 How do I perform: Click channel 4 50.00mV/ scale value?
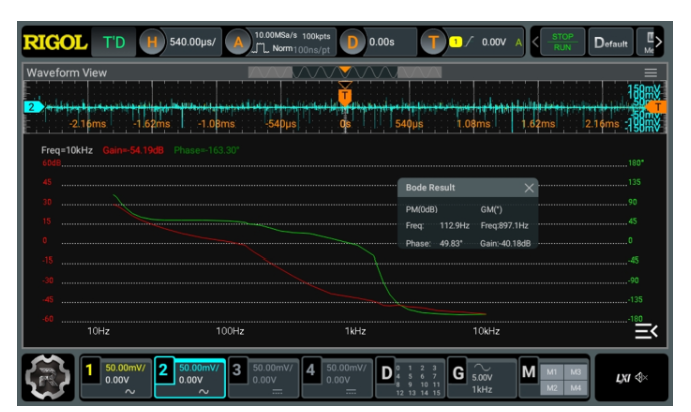(346, 367)
